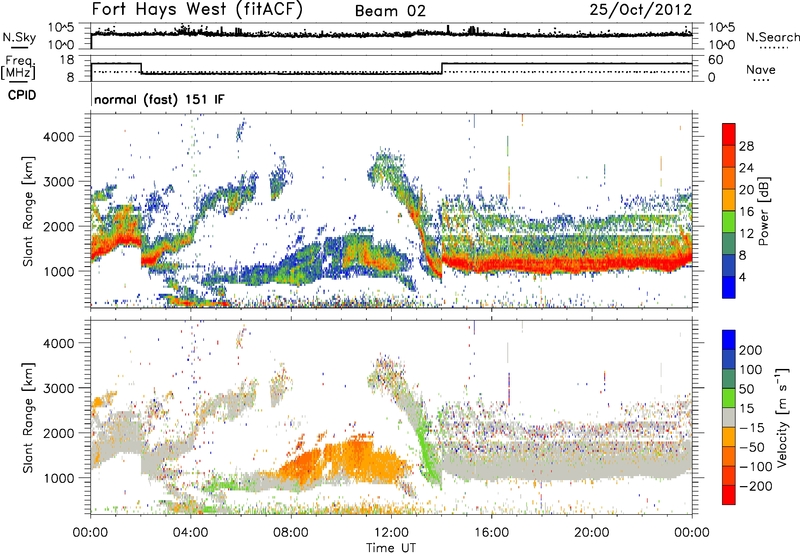
Task: Click the 'Beam 02' label
Action: point(390,11)
